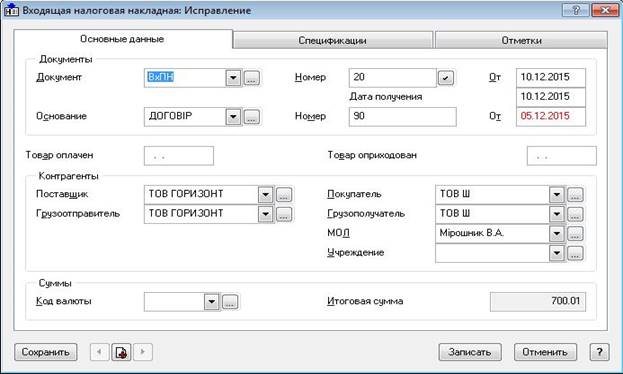Open the ellipsis lookup for МОЛ
The width and height of the screenshot is (623, 374).
575,234
